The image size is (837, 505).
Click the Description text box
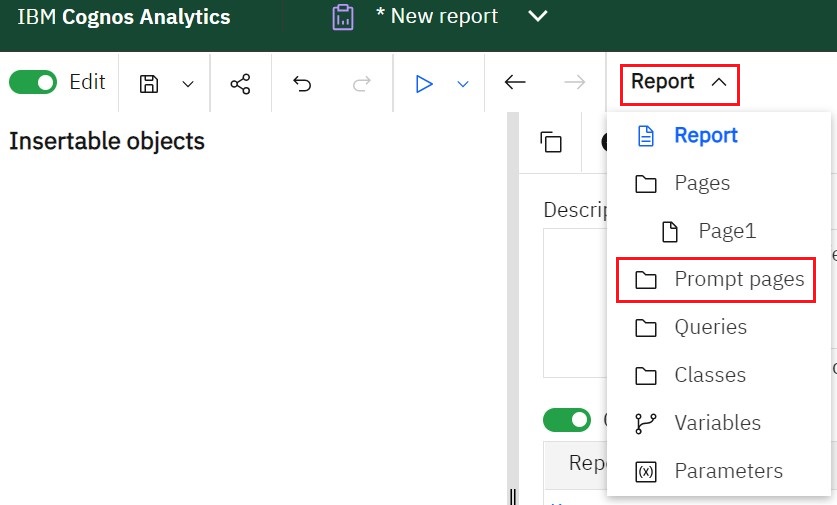click(575, 303)
